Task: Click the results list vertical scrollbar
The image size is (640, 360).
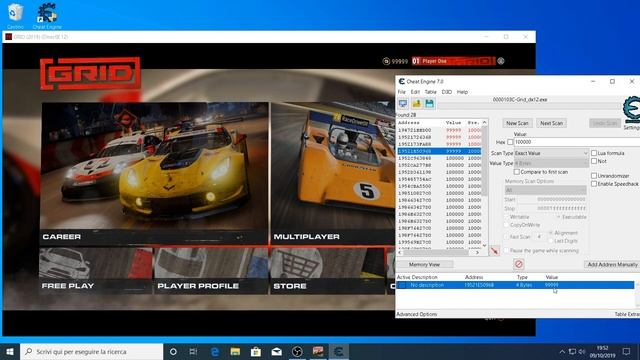Action: pos(484,185)
